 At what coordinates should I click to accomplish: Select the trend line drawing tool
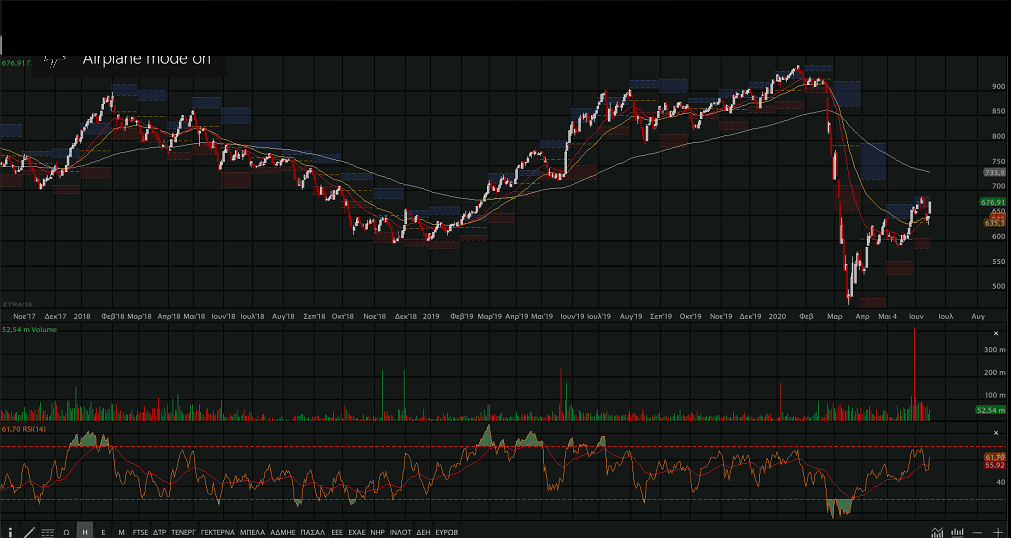pyautogui.click(x=29, y=531)
